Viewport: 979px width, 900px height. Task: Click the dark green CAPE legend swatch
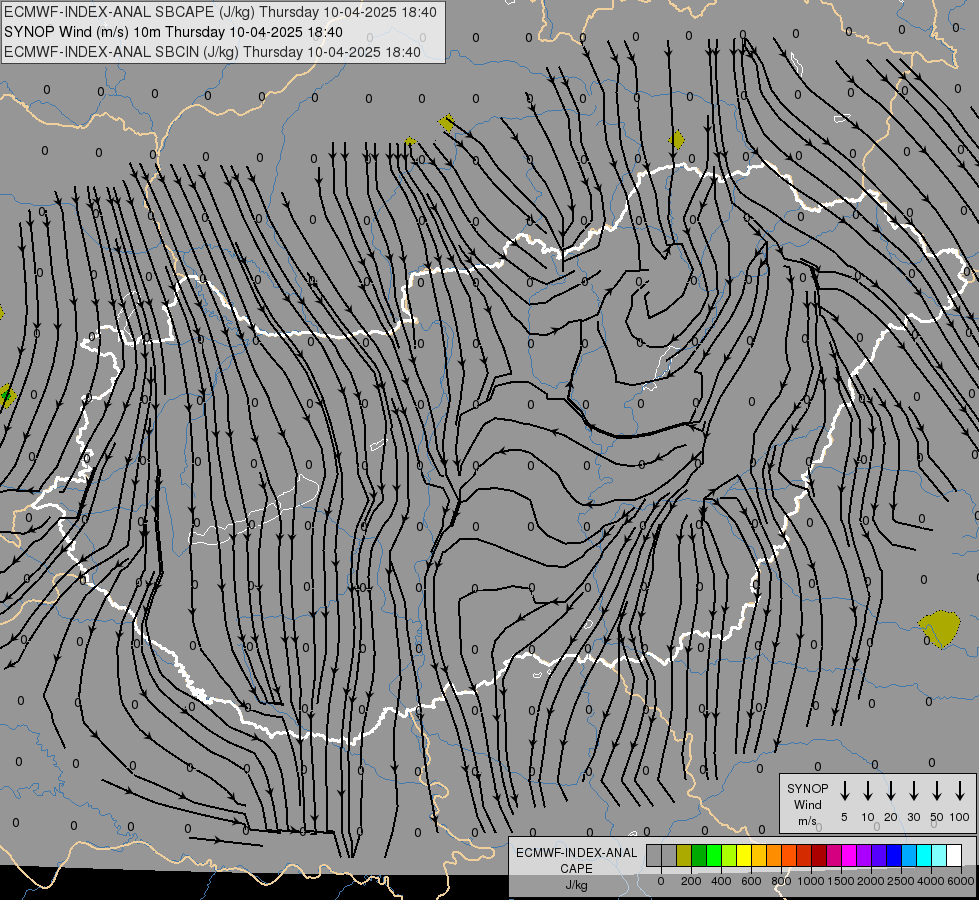(699, 855)
